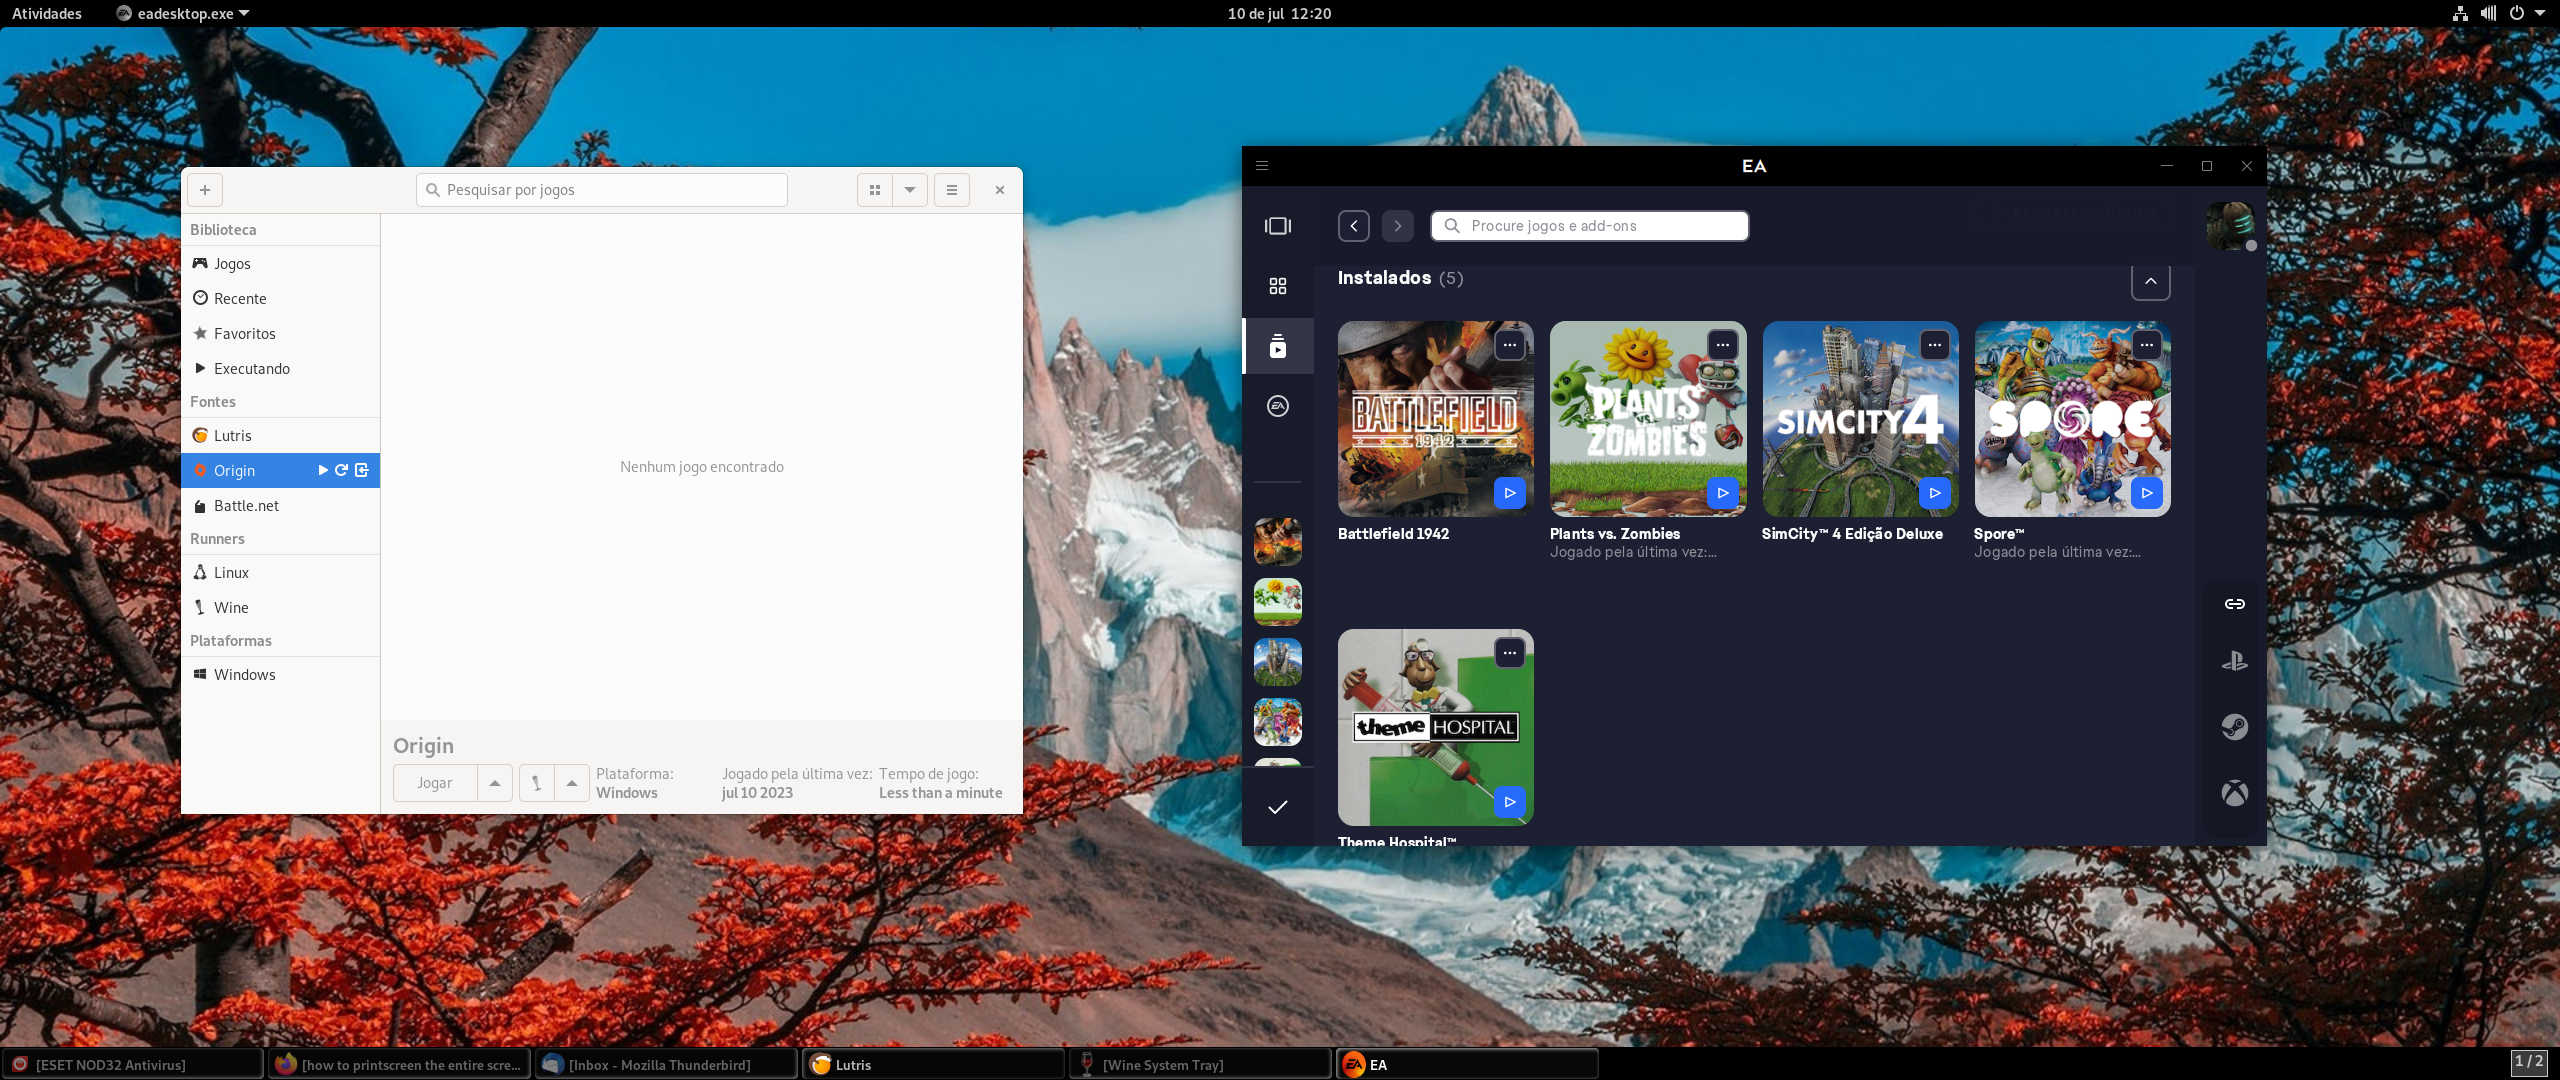Screen dimensions: 2560x1080
Task: Switch Lutris to grid view
Action: [875, 190]
